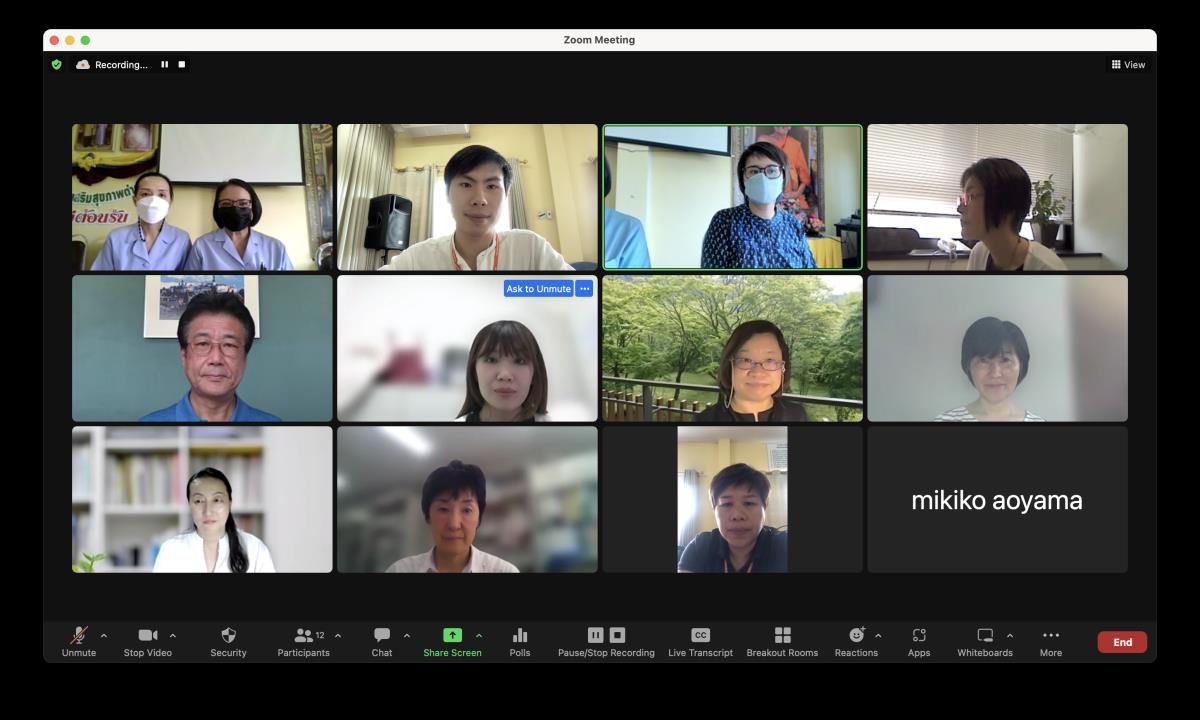Pause recording in the top status bar

pyautogui.click(x=165, y=65)
